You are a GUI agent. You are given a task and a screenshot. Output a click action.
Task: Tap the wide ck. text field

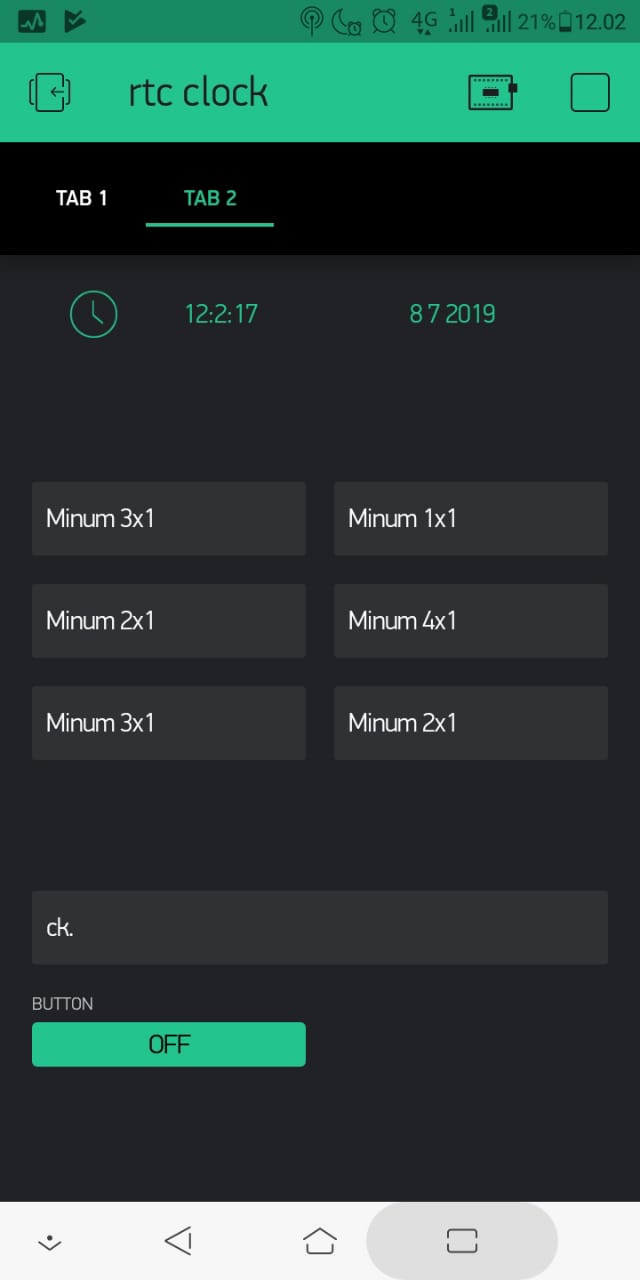320,927
